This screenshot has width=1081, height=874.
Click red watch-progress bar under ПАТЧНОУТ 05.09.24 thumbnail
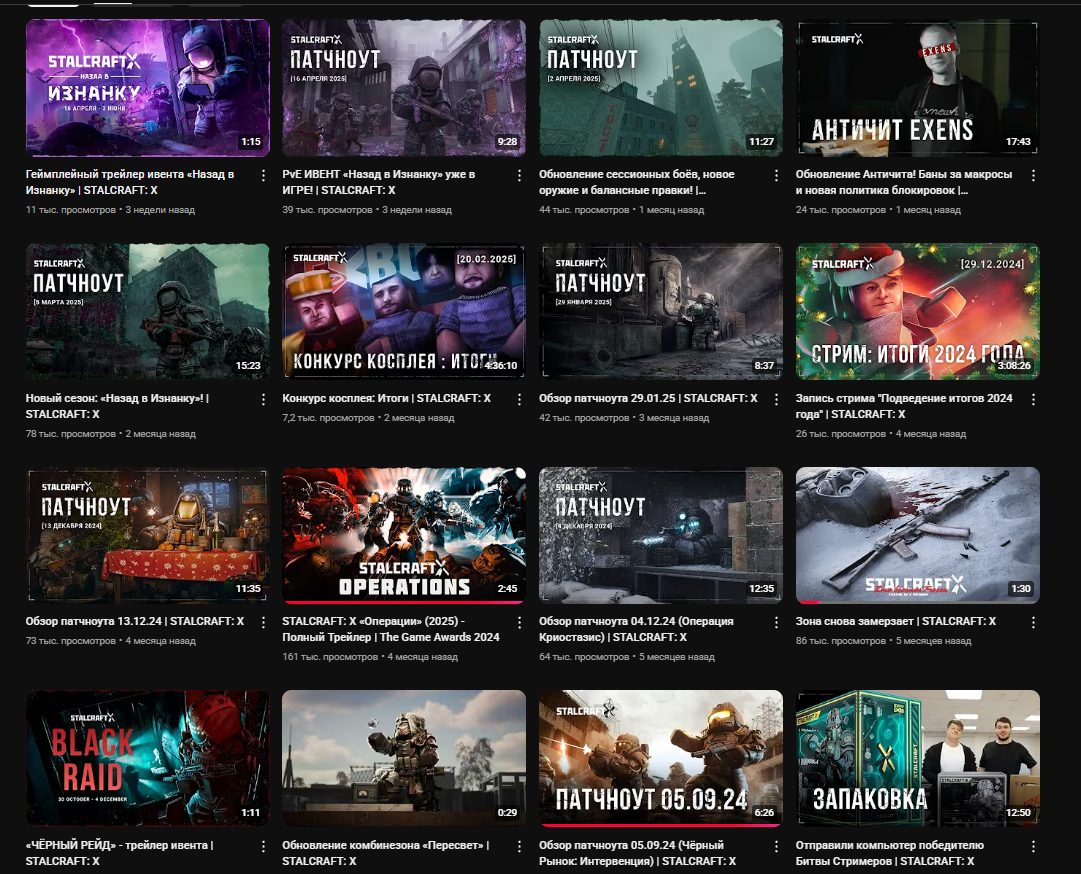(x=660, y=824)
